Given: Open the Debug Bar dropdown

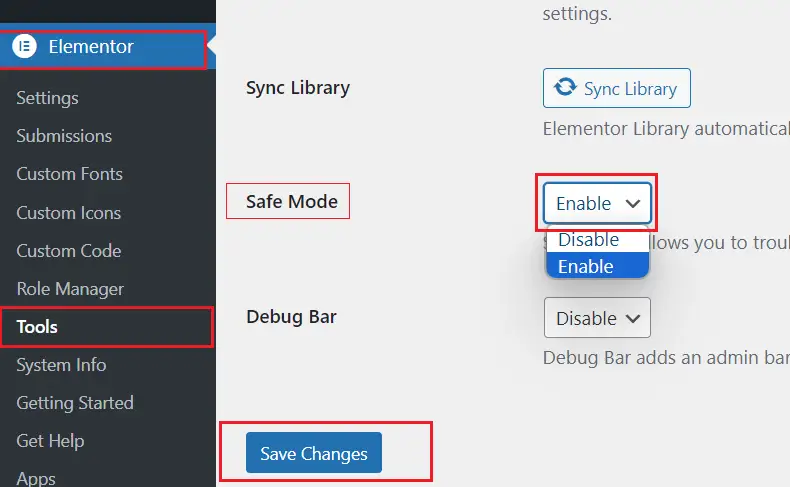Looking at the screenshot, I should pos(597,318).
